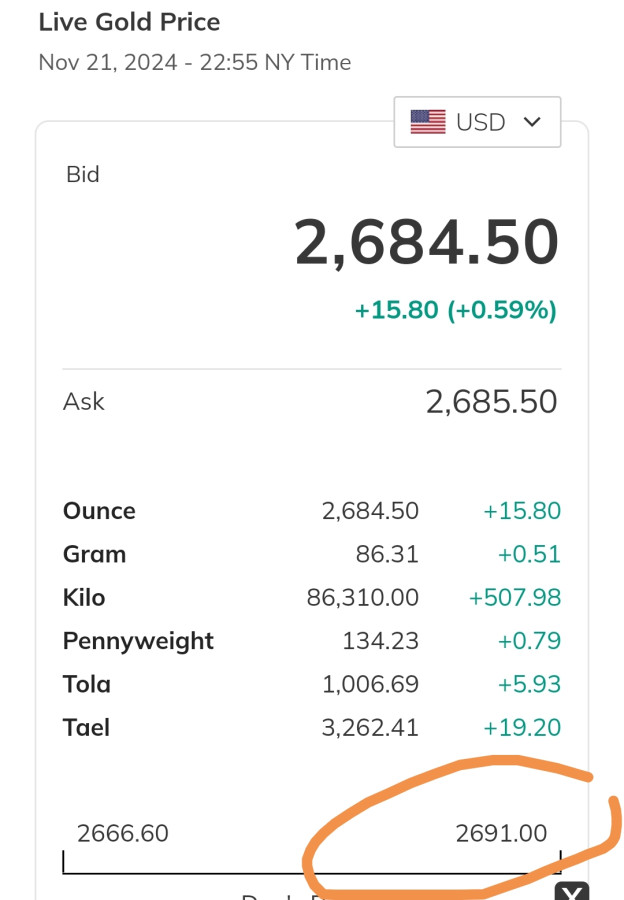Image resolution: width=624 pixels, height=900 pixels.
Task: Click the Tola price 1,006.69
Action: click(x=370, y=685)
